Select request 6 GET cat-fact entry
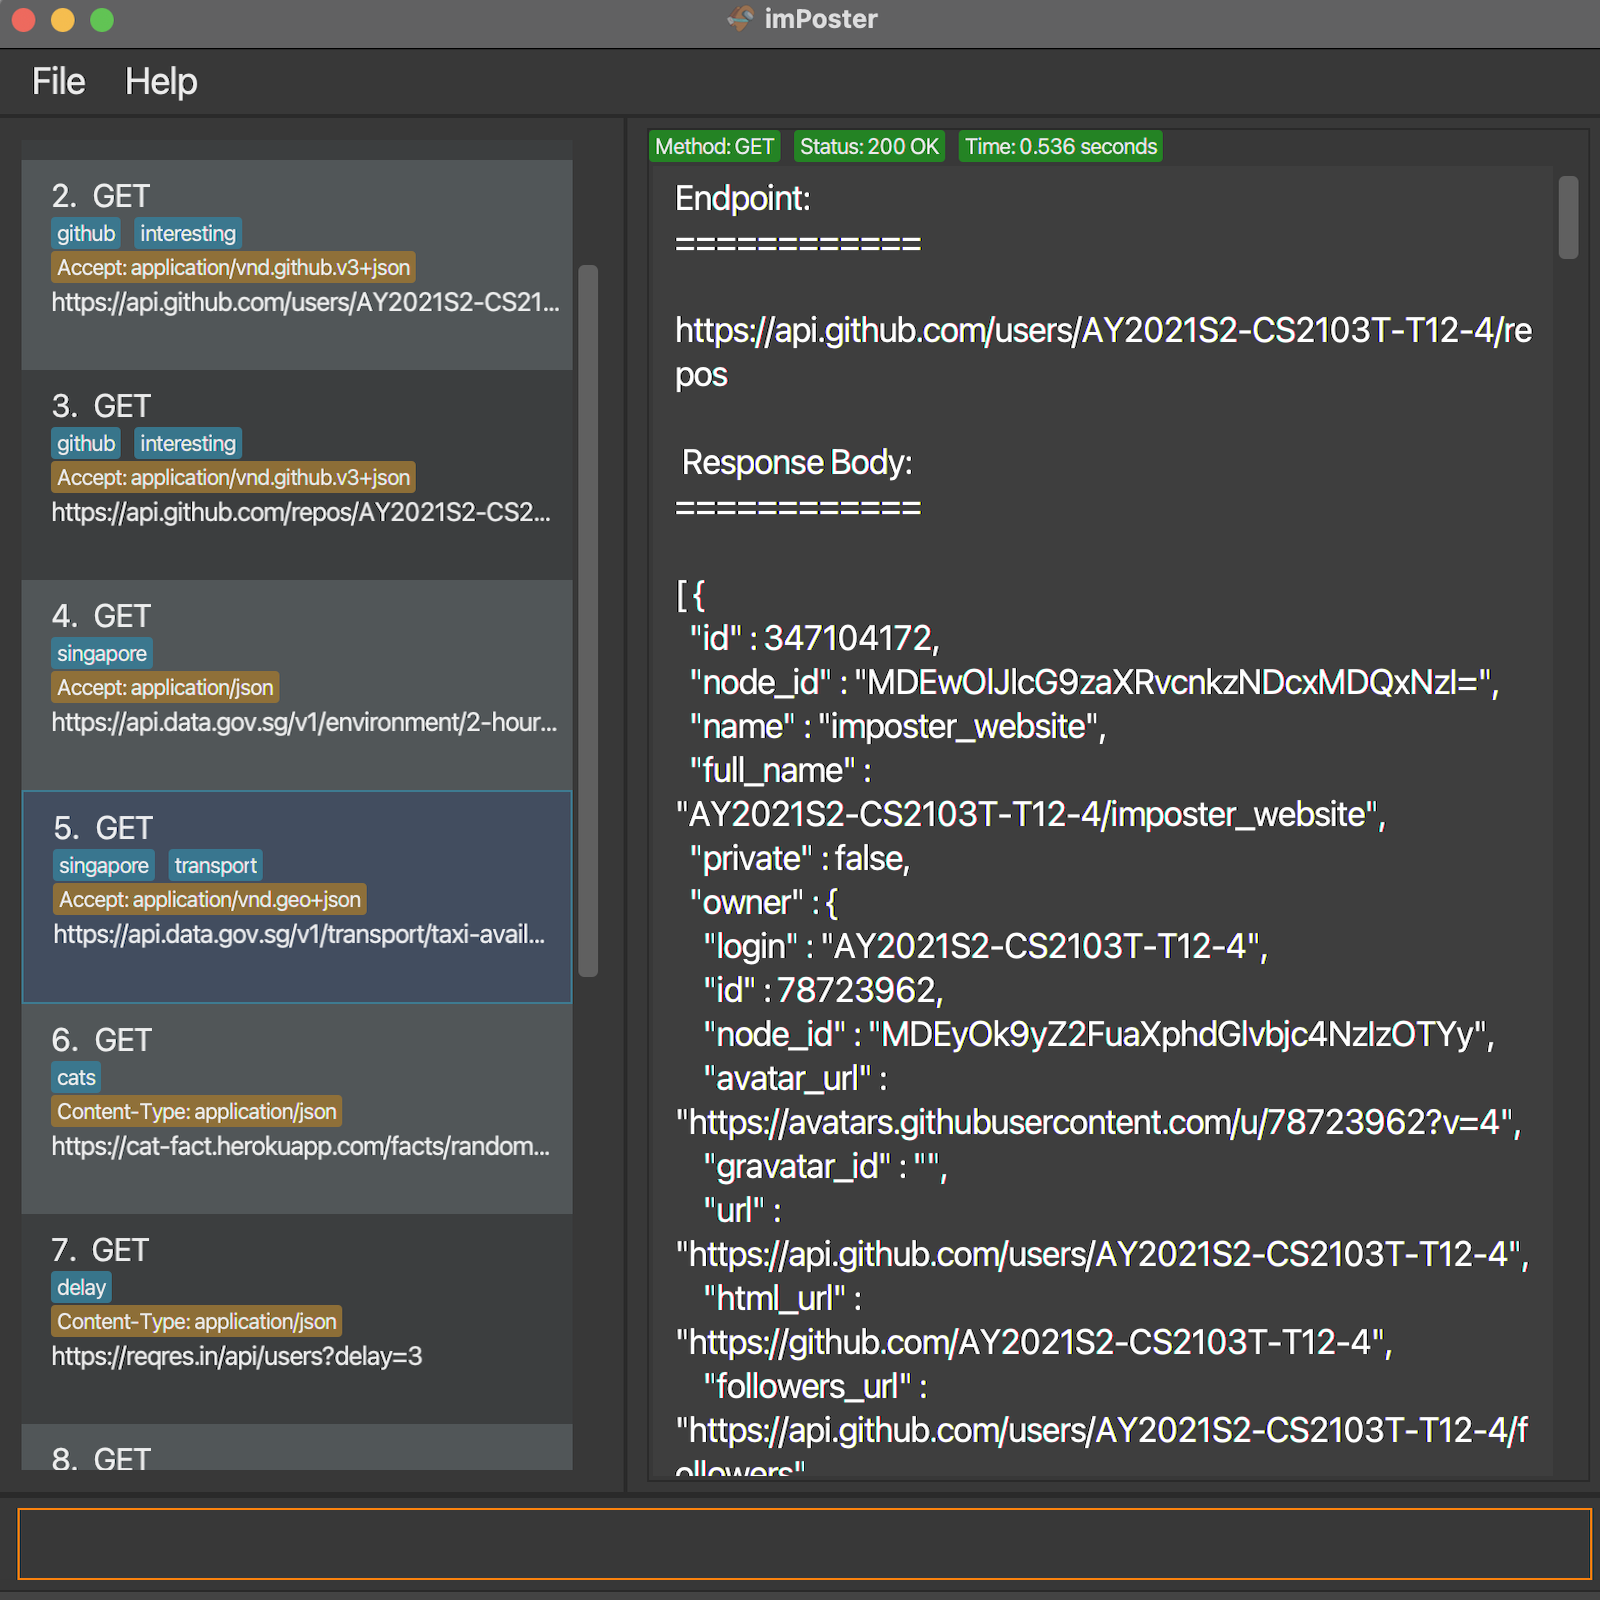 (x=297, y=1109)
